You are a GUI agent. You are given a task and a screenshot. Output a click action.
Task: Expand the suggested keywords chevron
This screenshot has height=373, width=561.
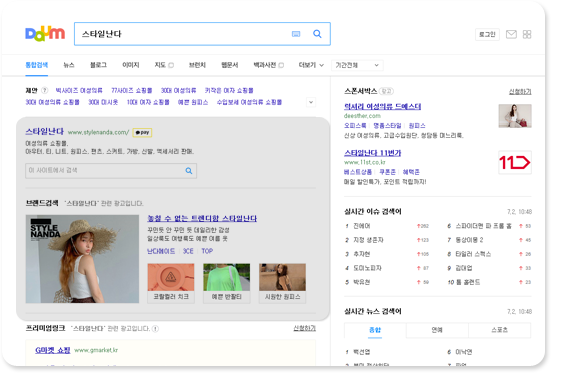coord(311,102)
